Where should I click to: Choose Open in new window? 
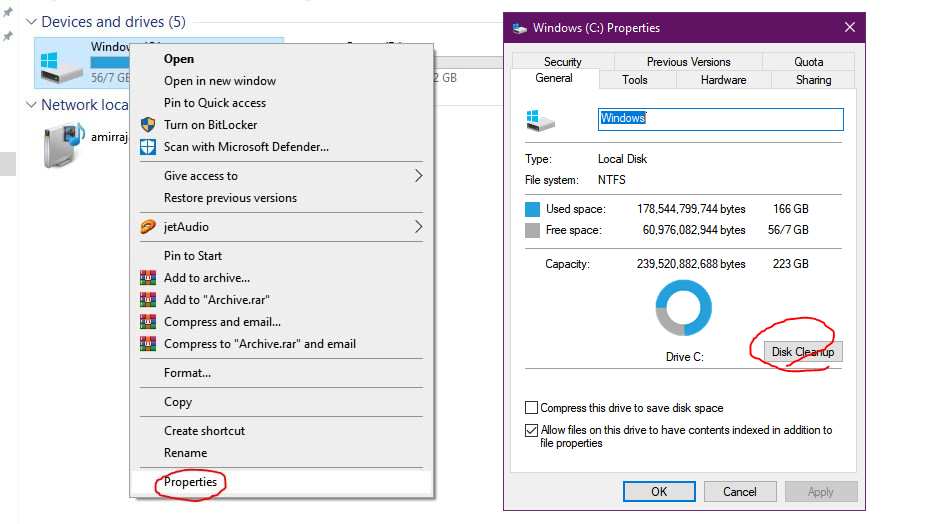click(x=220, y=80)
